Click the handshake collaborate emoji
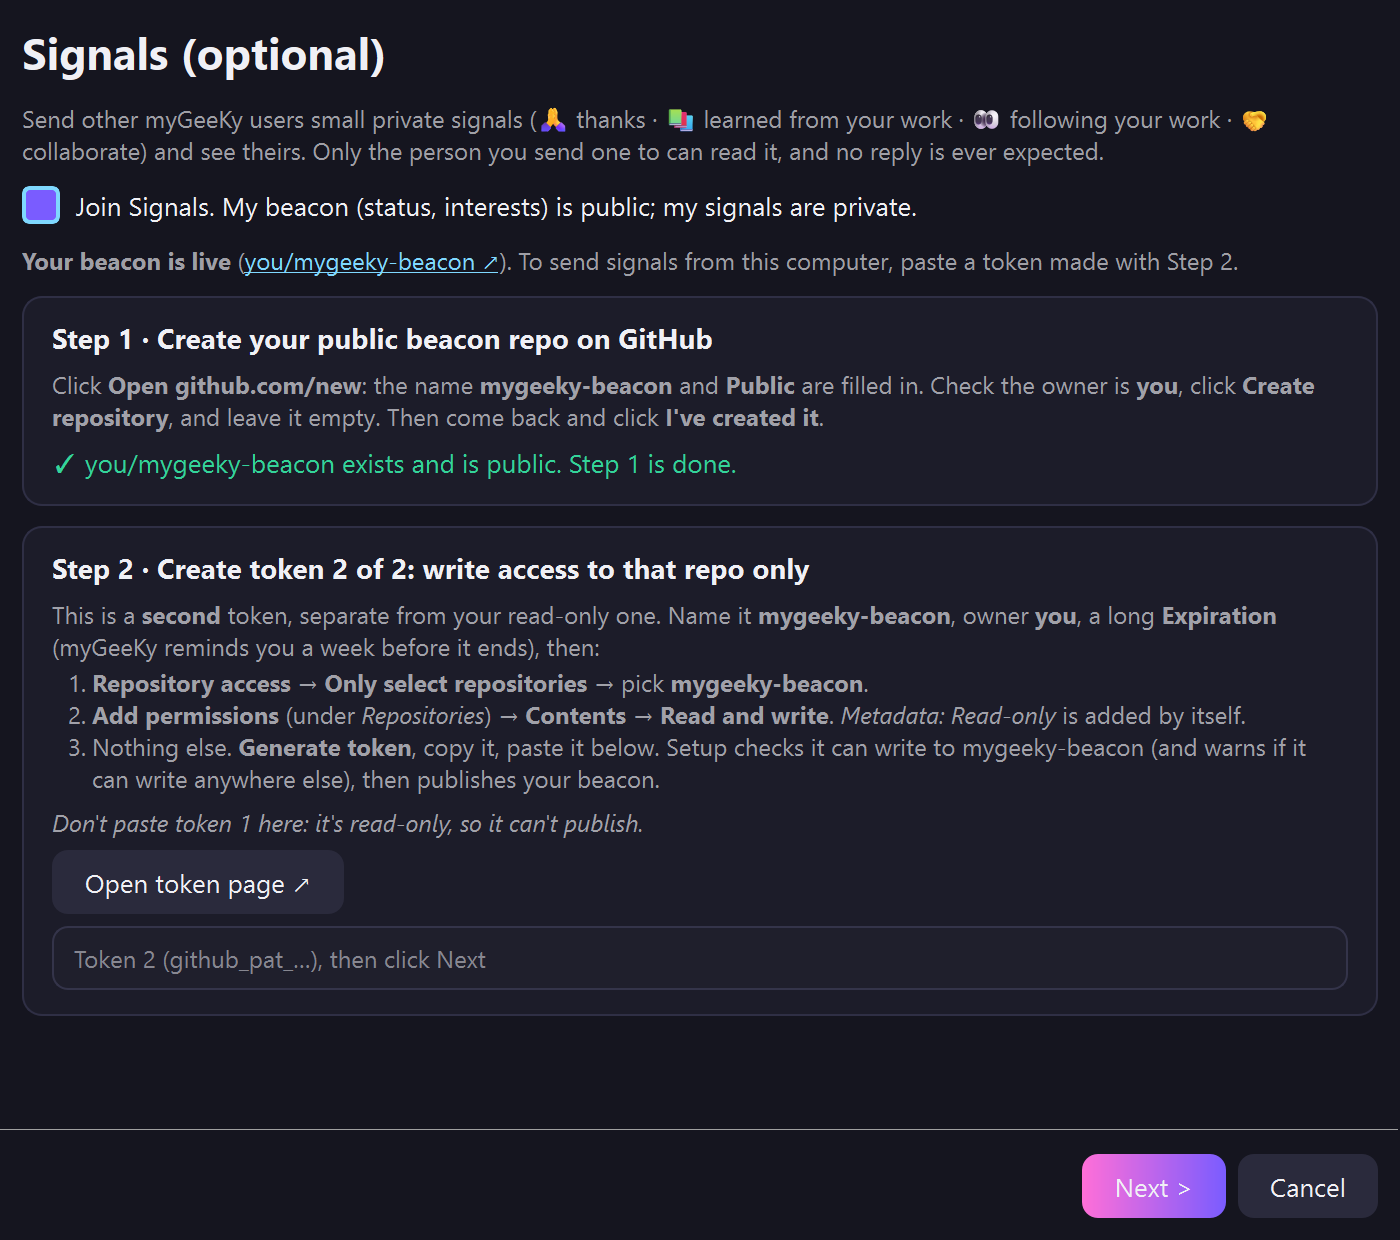1400x1240 pixels. point(1254,120)
